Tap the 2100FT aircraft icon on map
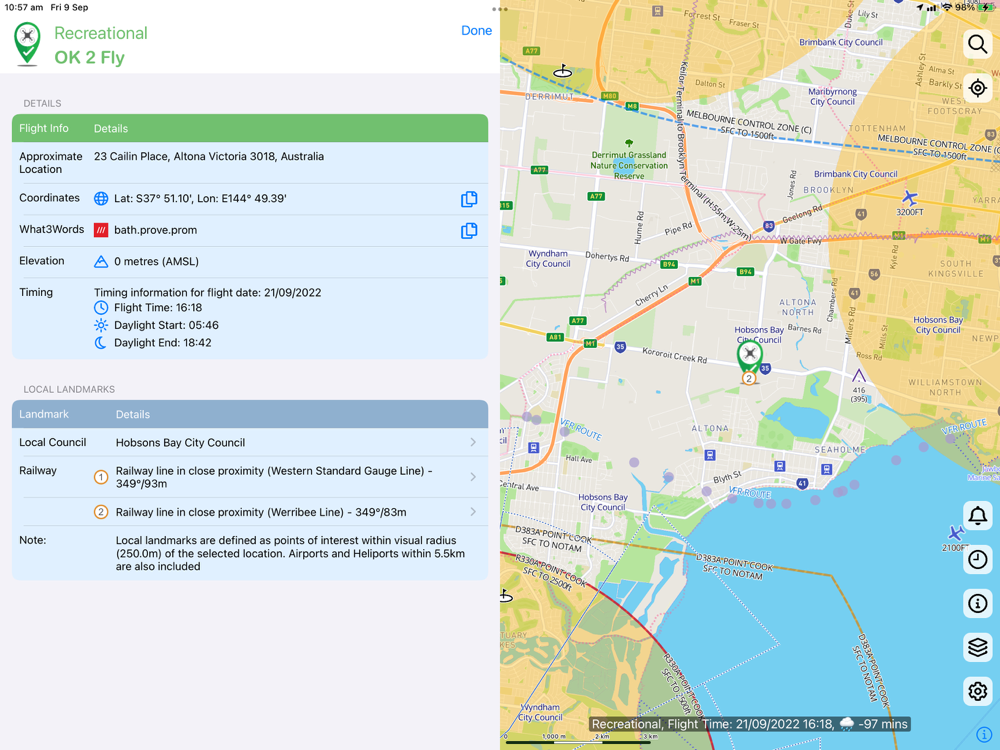1000x750 pixels. tap(955, 533)
